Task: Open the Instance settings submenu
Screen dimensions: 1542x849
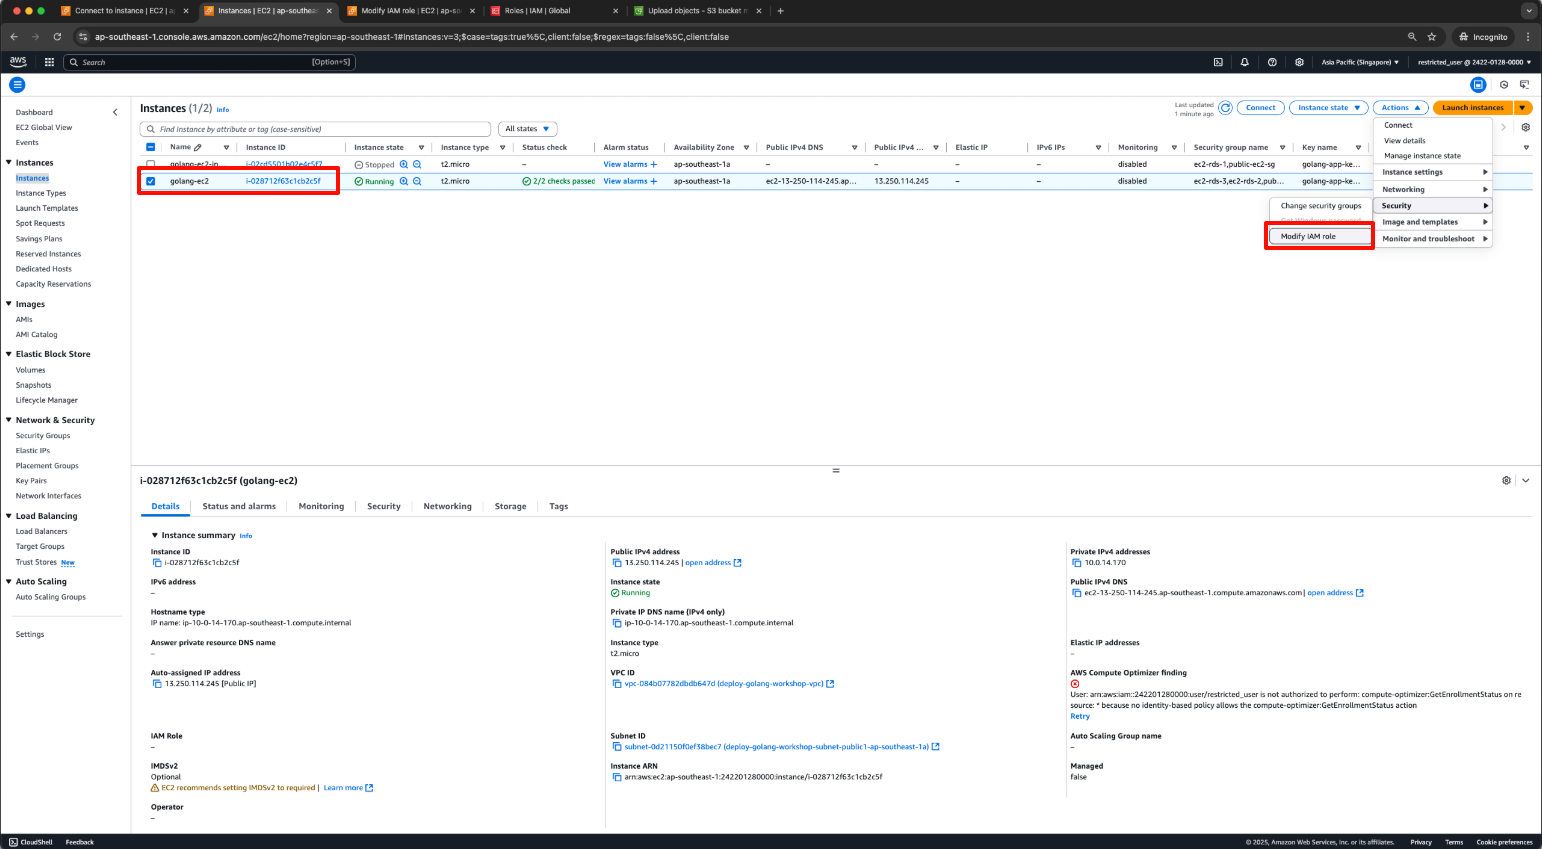Action: pyautogui.click(x=1434, y=172)
